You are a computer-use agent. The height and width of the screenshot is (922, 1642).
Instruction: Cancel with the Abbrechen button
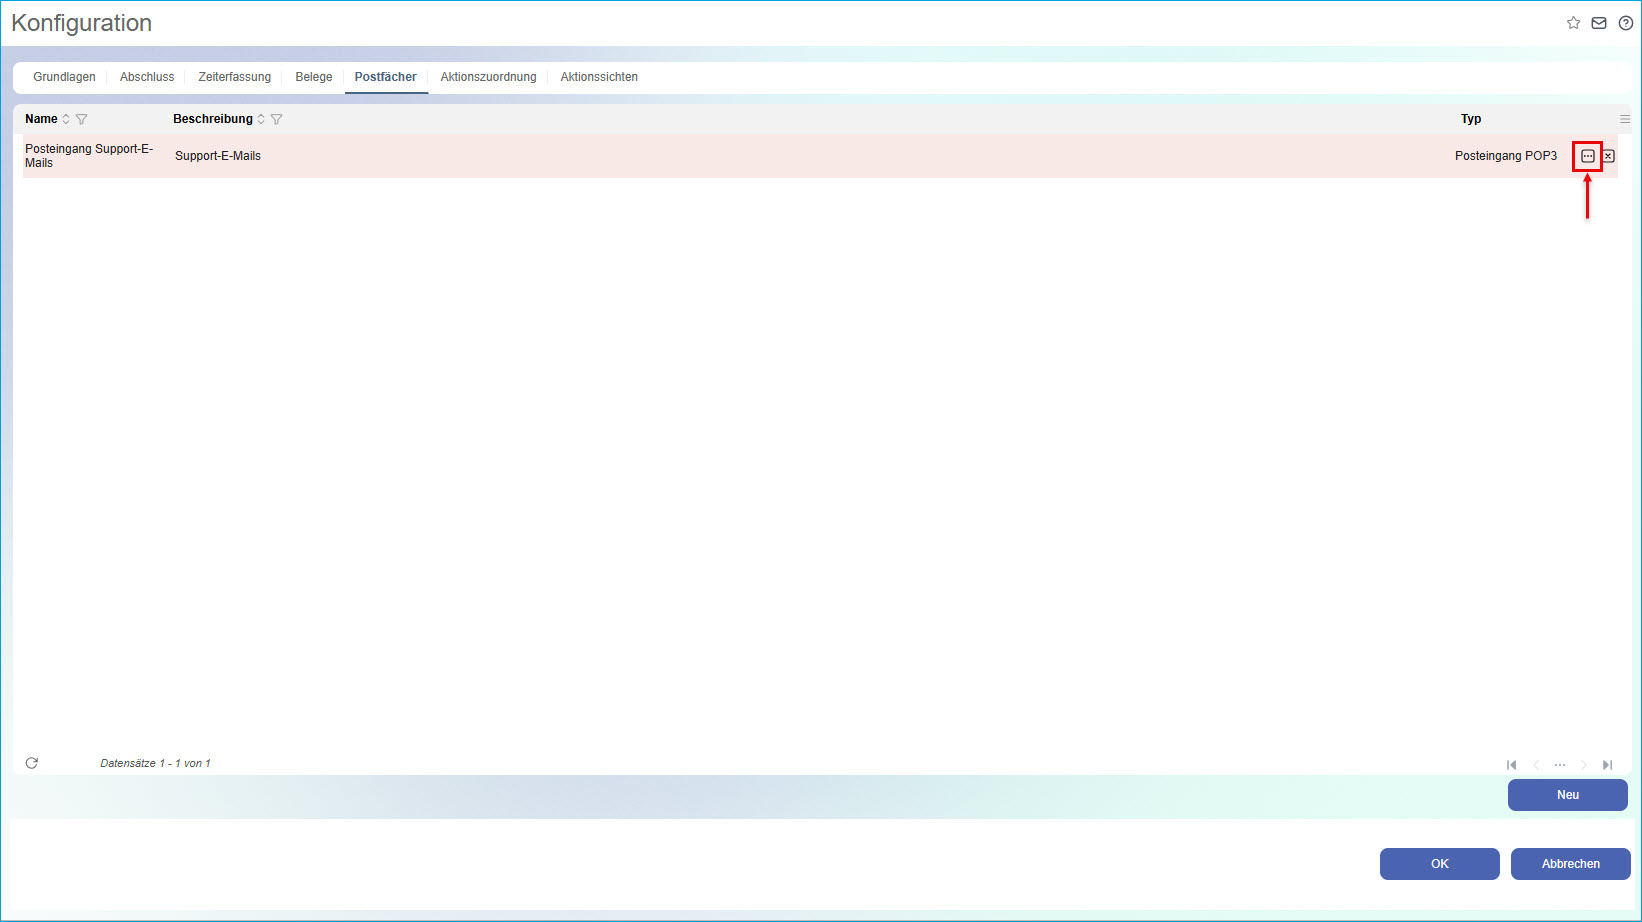click(1571, 864)
